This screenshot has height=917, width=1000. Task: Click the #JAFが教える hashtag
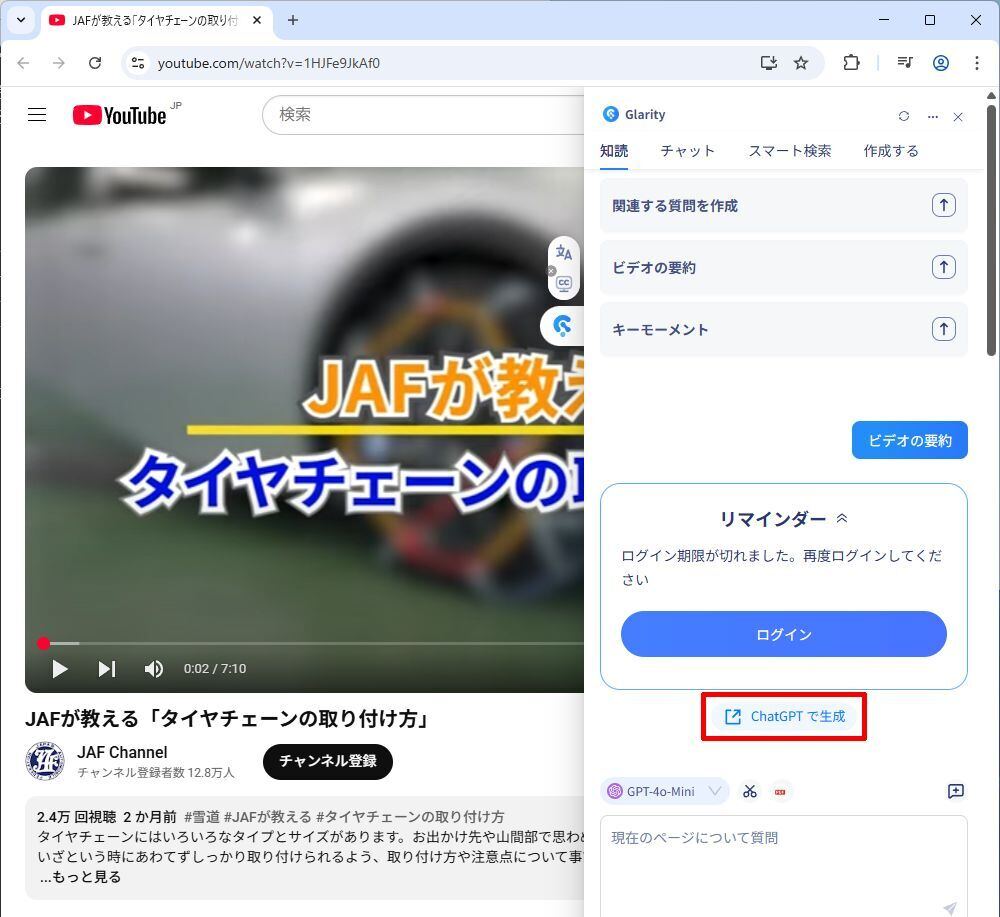(267, 817)
